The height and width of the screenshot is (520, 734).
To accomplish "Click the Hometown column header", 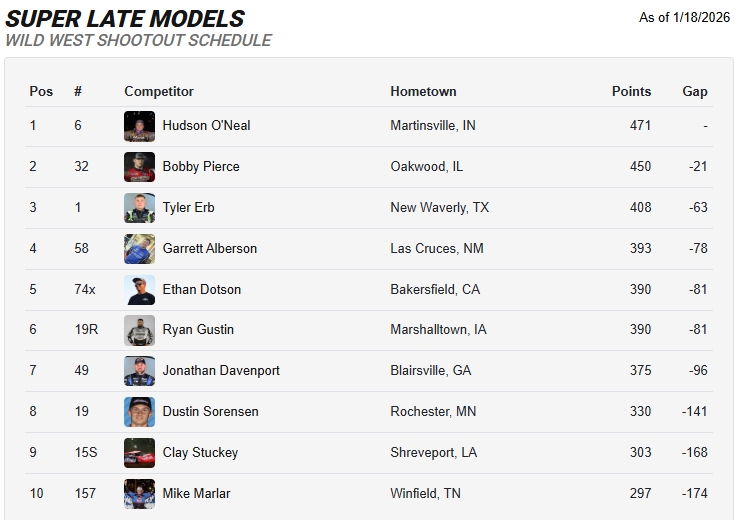I will 423,91.
